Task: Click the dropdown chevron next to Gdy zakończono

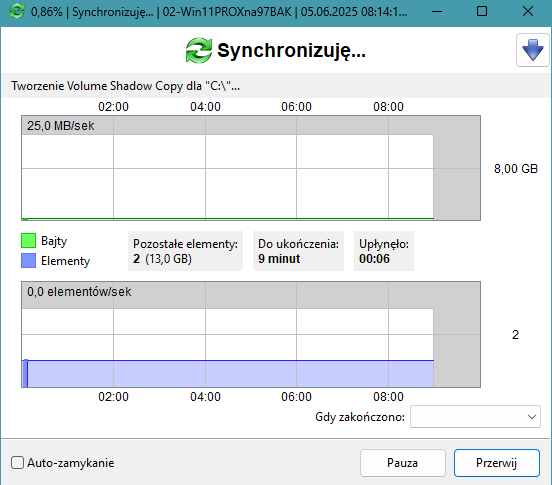Action: [x=532, y=417]
